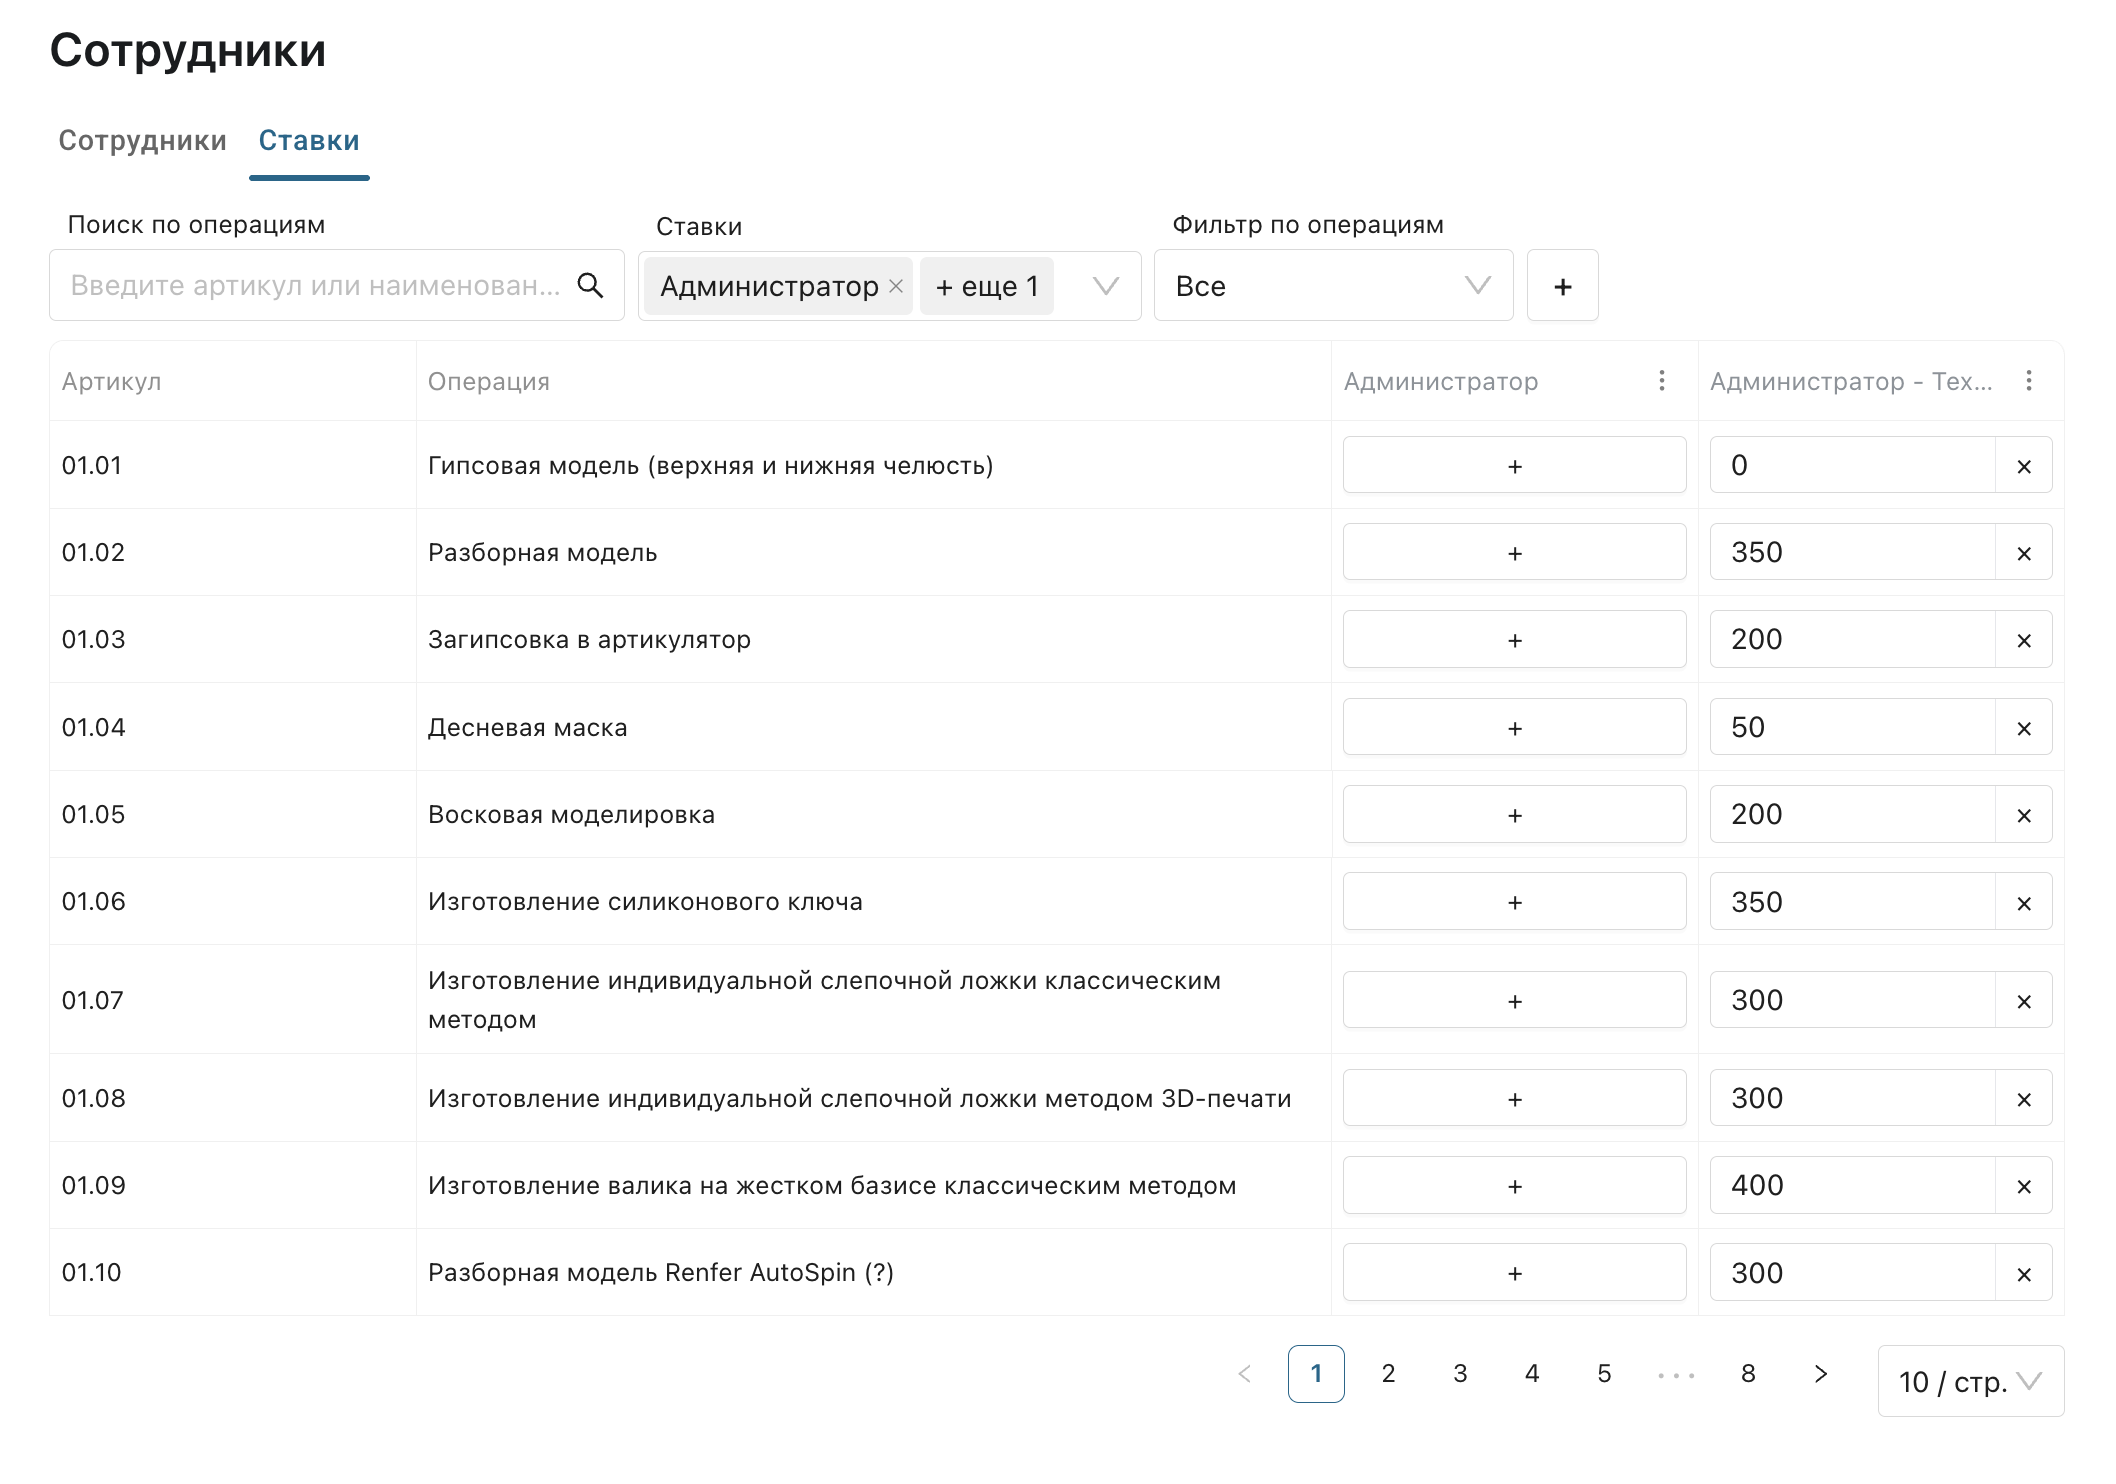The image size is (2116, 1484).
Task: Click the 350 rate field for row 01.06
Action: pyautogui.click(x=1852, y=902)
